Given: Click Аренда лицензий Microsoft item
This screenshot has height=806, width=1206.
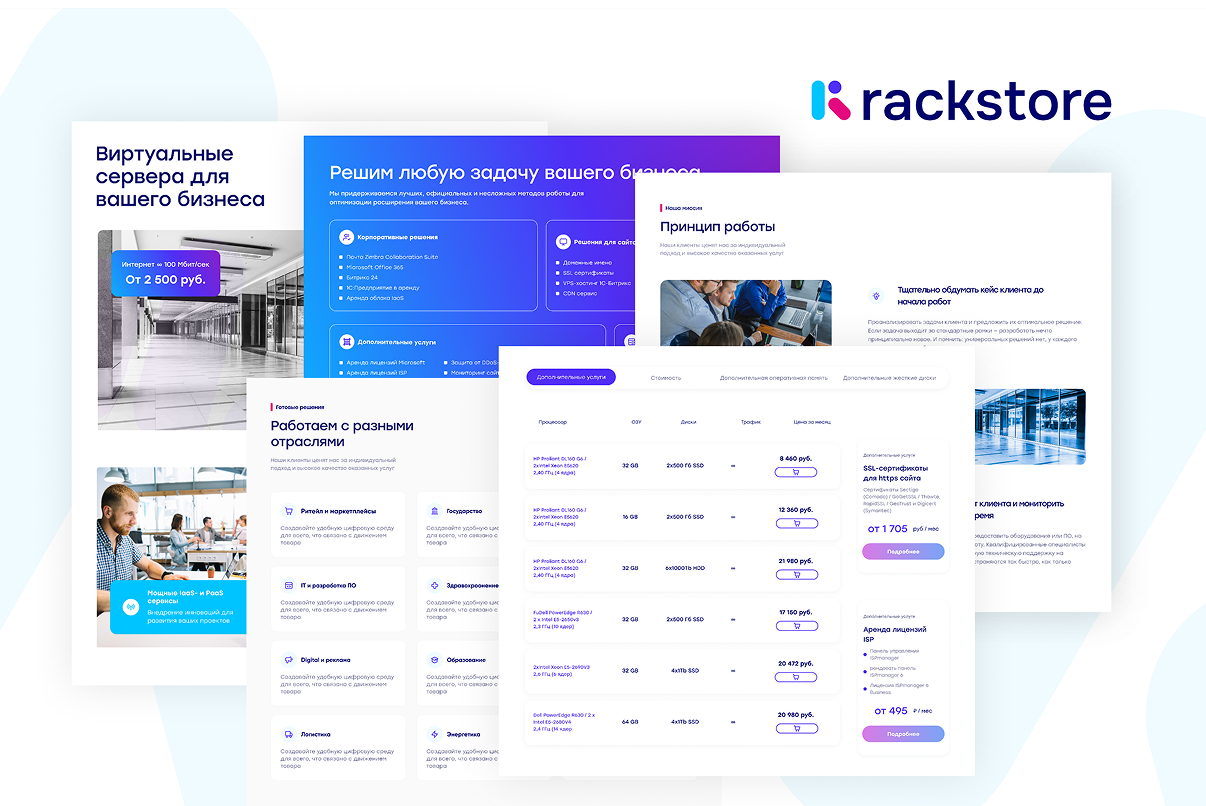Looking at the screenshot, I should [385, 362].
